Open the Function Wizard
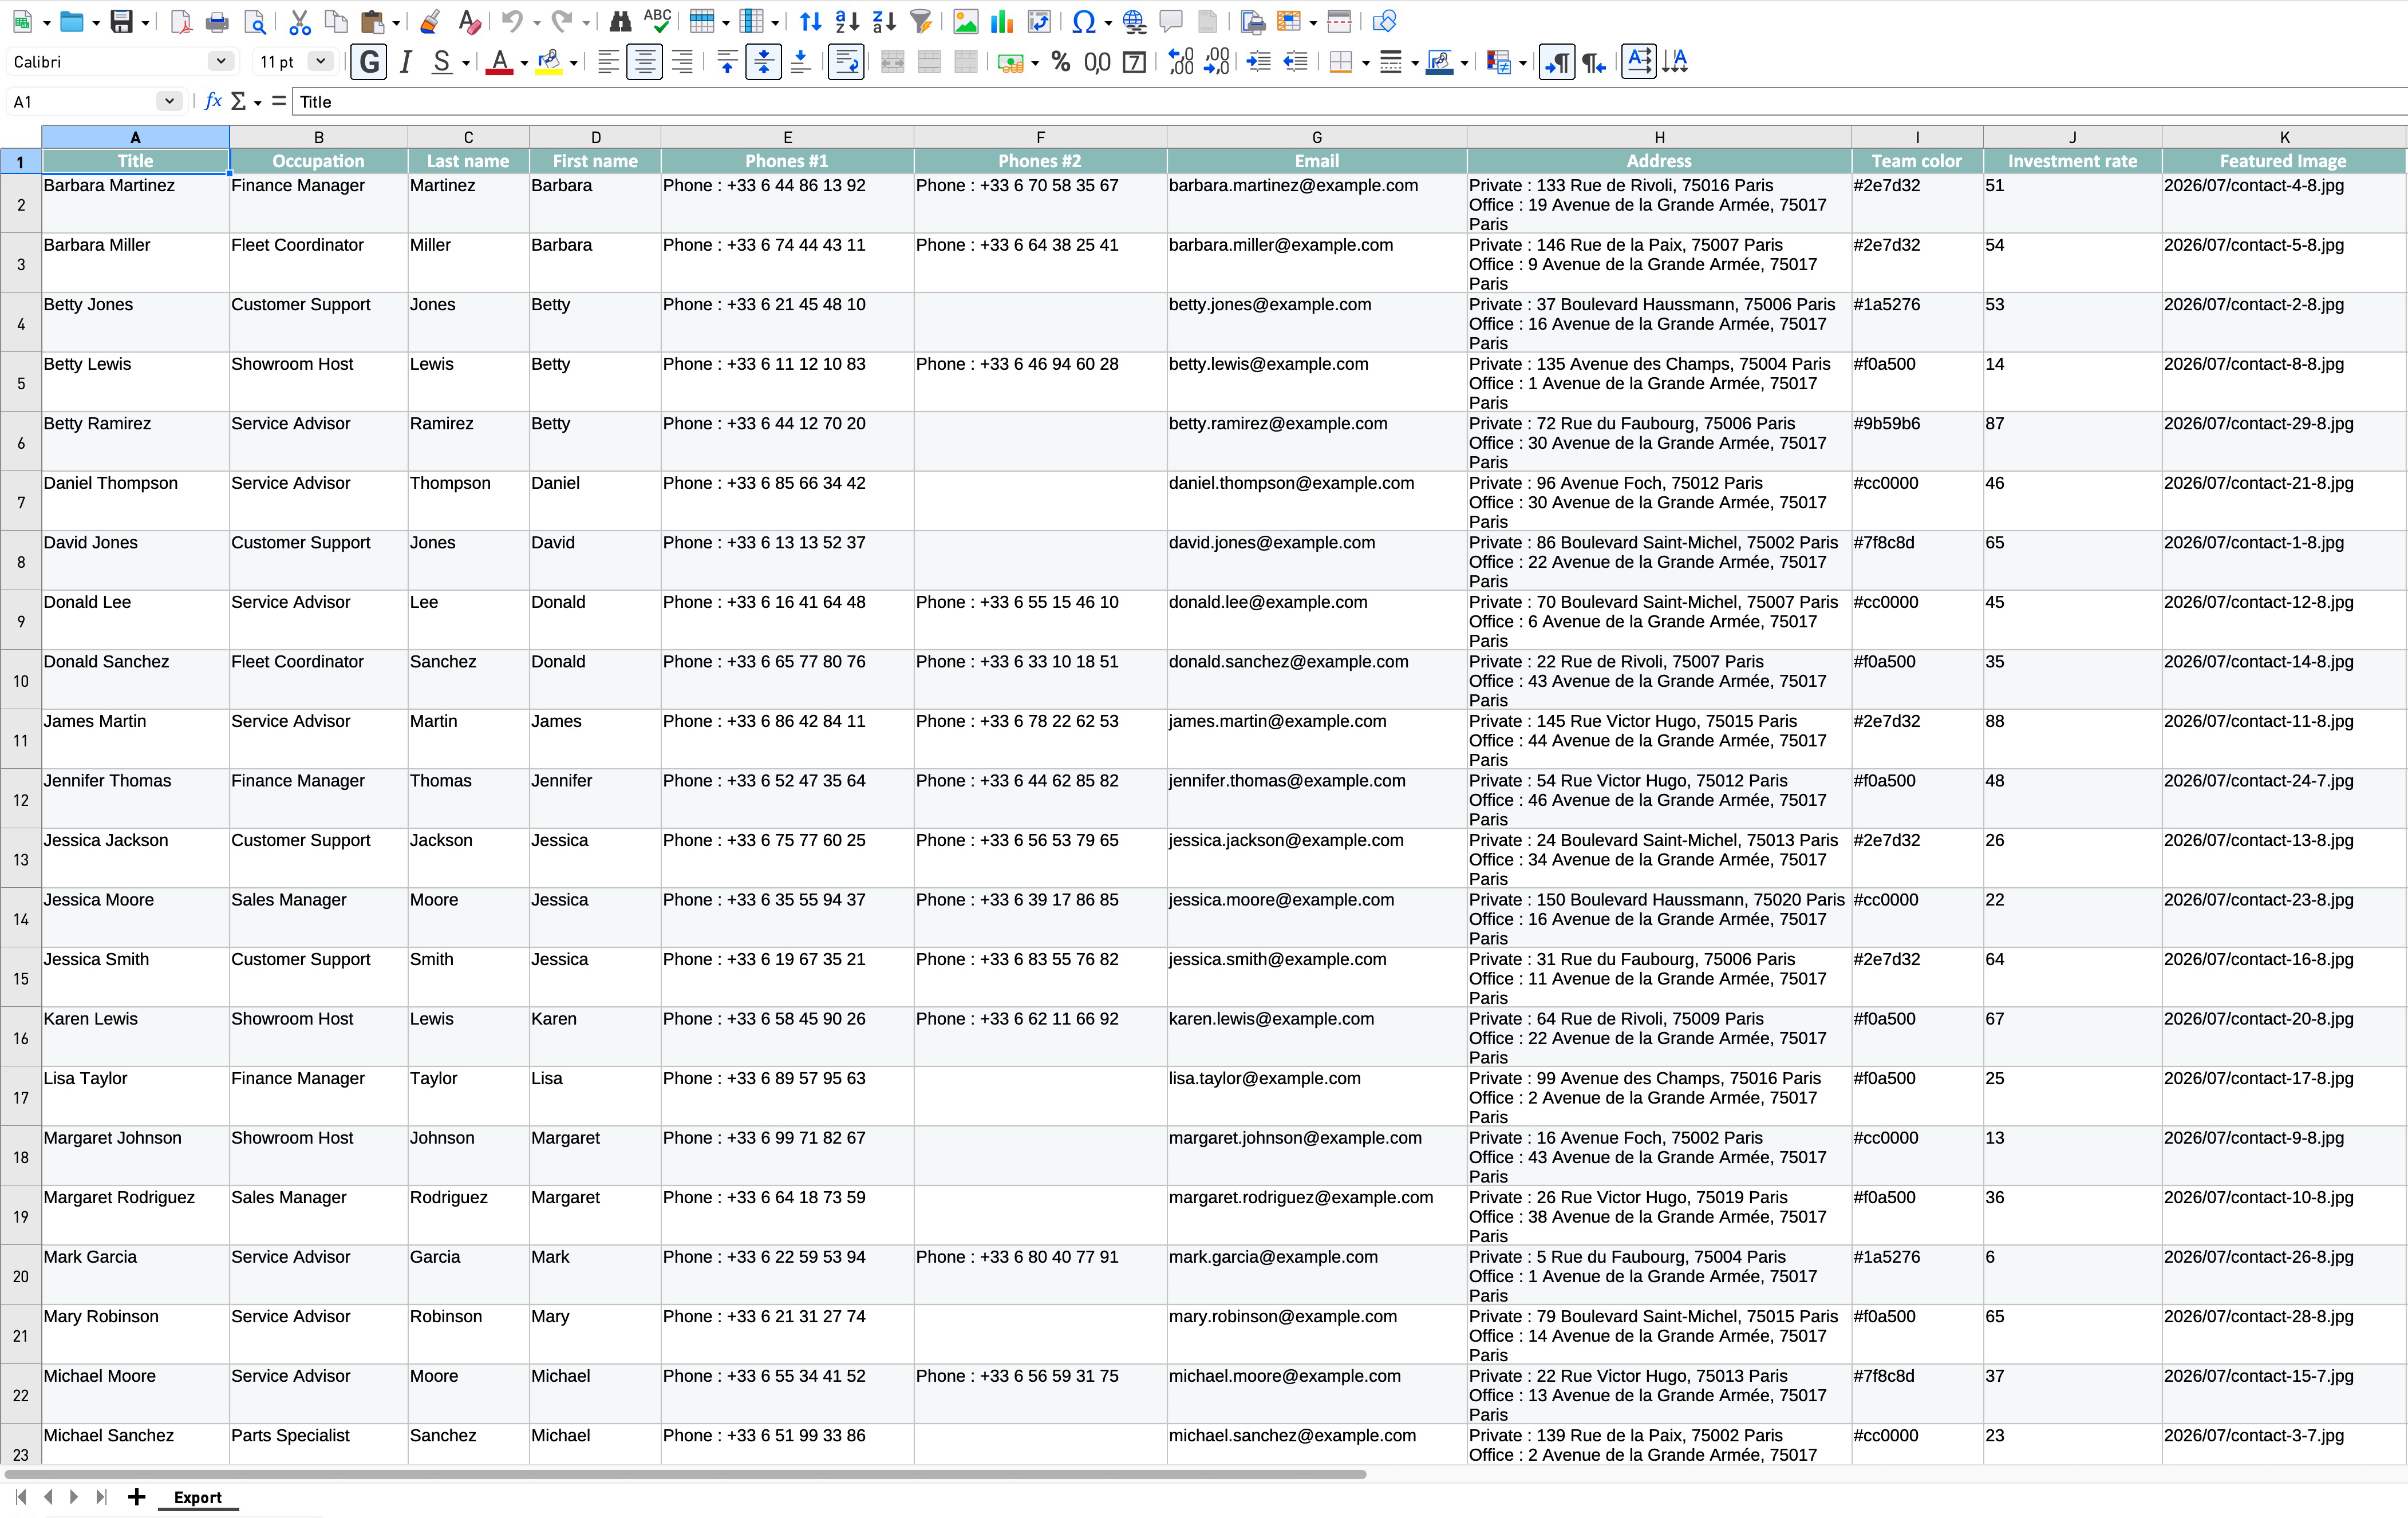 [x=213, y=101]
